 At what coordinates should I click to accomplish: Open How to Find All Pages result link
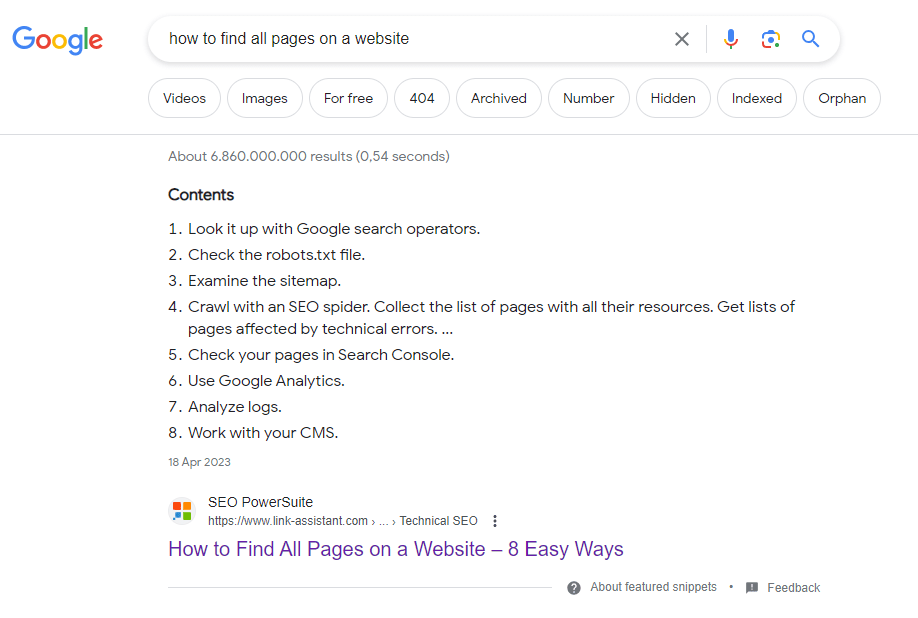pyautogui.click(x=396, y=549)
